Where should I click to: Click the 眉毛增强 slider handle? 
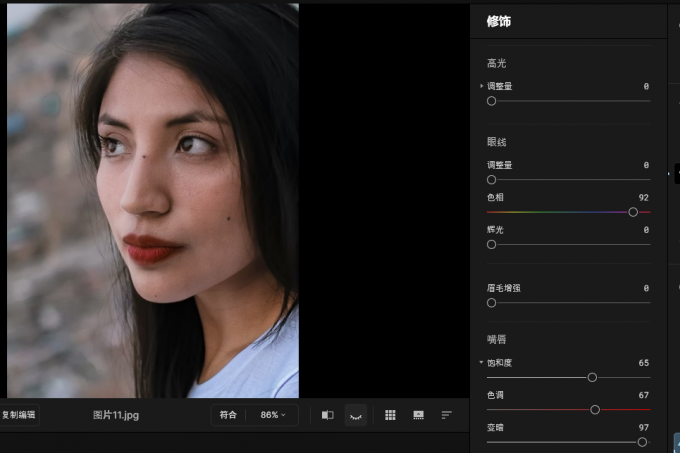coord(491,303)
